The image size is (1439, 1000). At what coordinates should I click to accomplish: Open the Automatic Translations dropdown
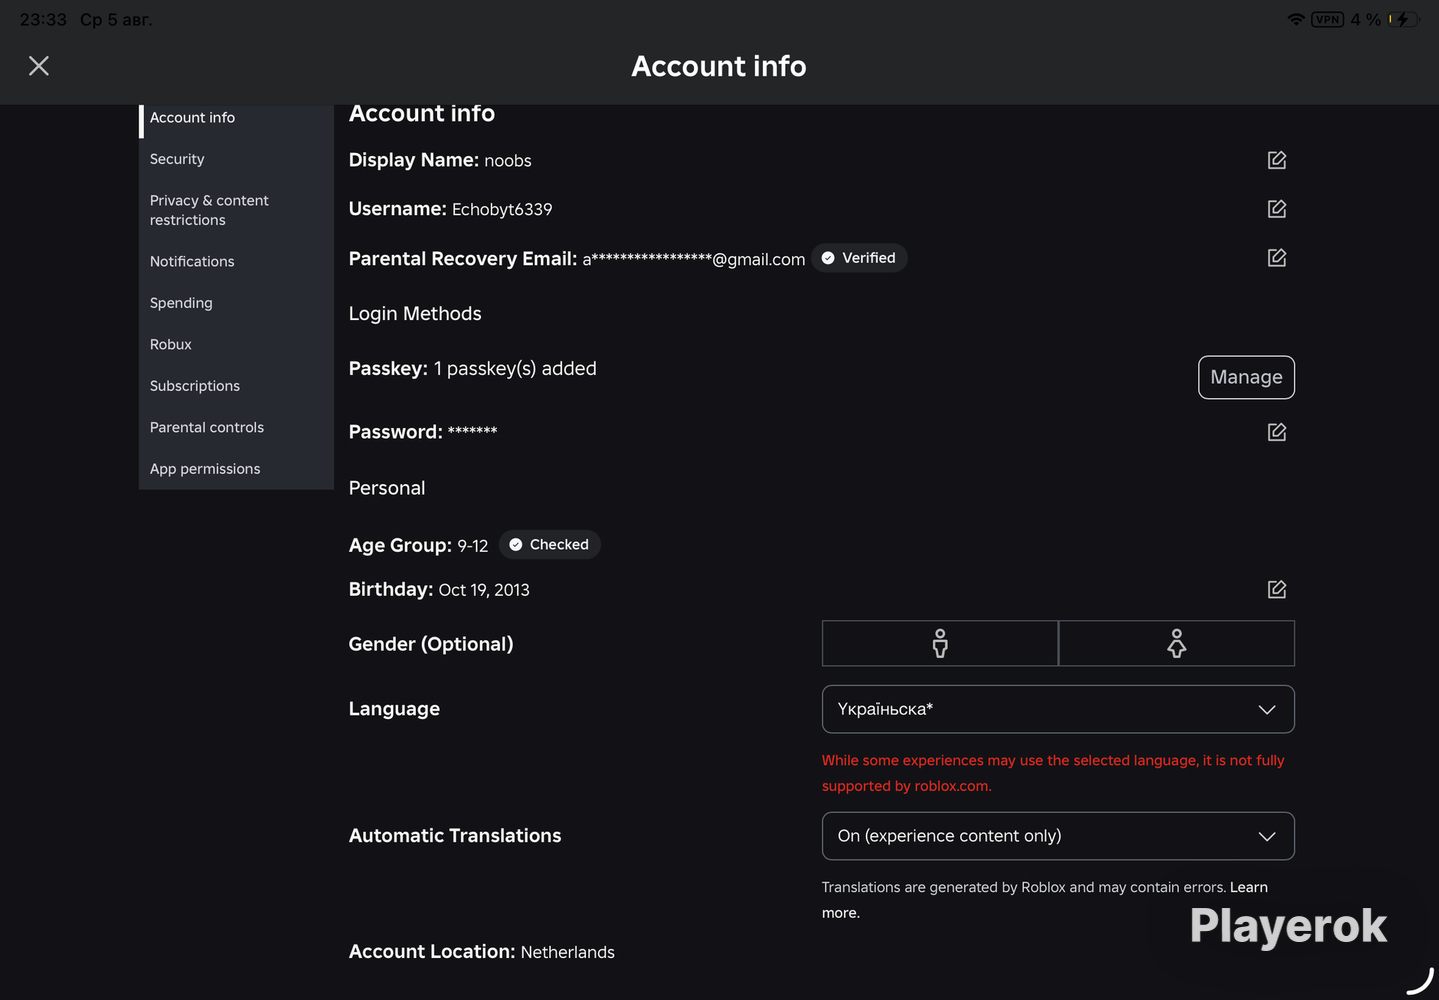click(x=1058, y=836)
